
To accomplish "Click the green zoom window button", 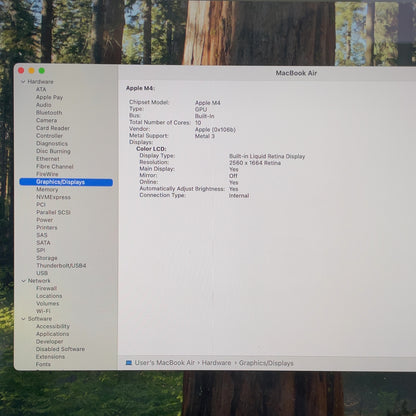I will coord(42,71).
